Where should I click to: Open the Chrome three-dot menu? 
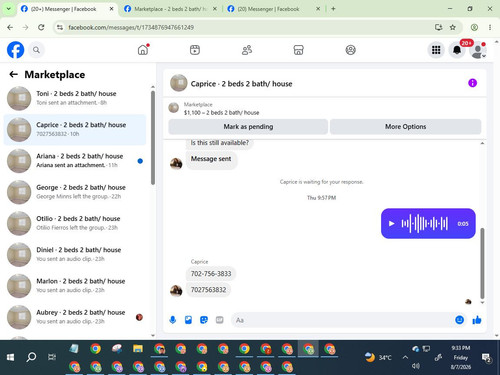pos(490,27)
